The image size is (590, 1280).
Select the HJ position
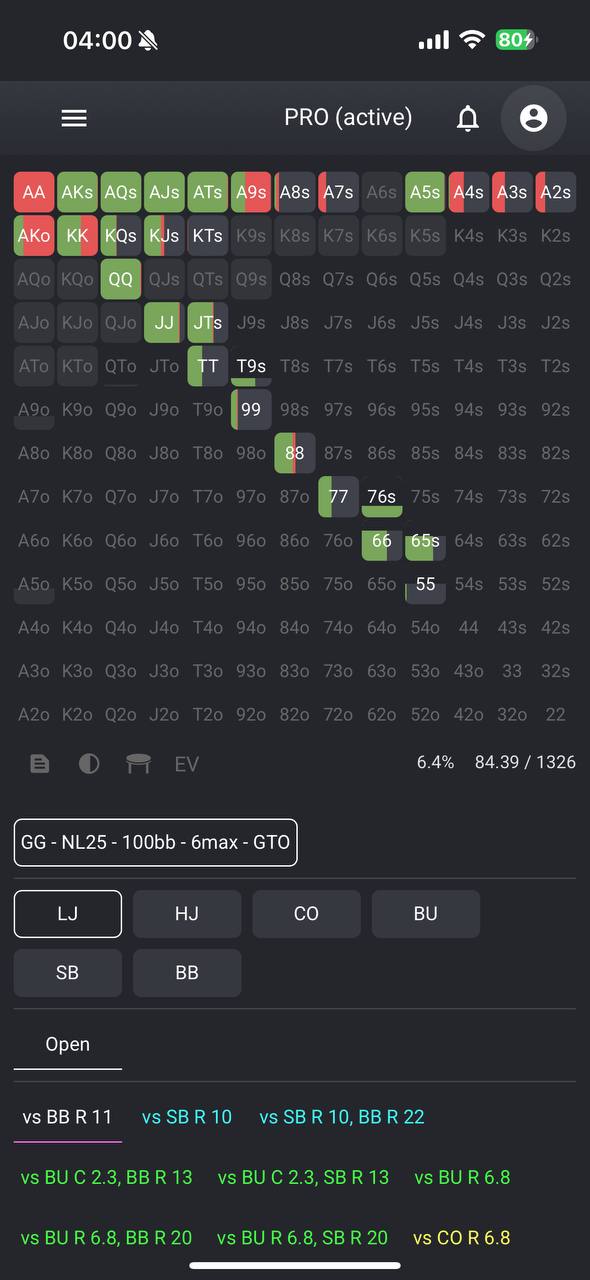[x=187, y=914]
